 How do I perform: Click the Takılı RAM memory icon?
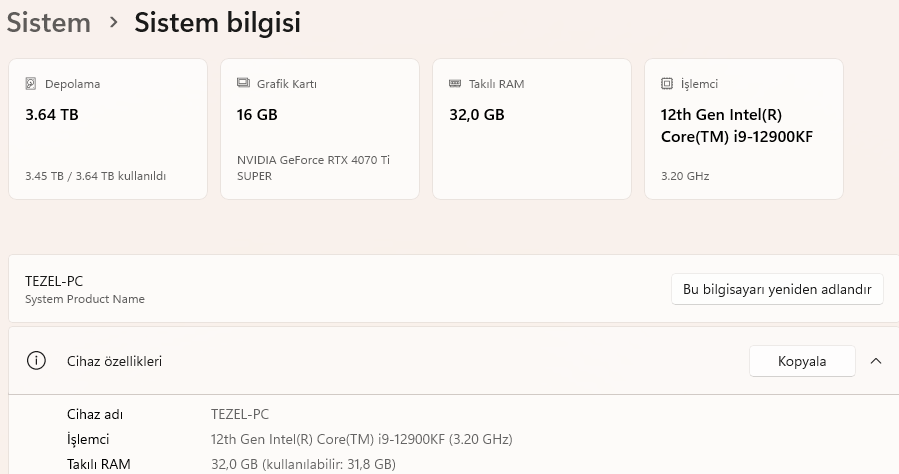point(455,84)
